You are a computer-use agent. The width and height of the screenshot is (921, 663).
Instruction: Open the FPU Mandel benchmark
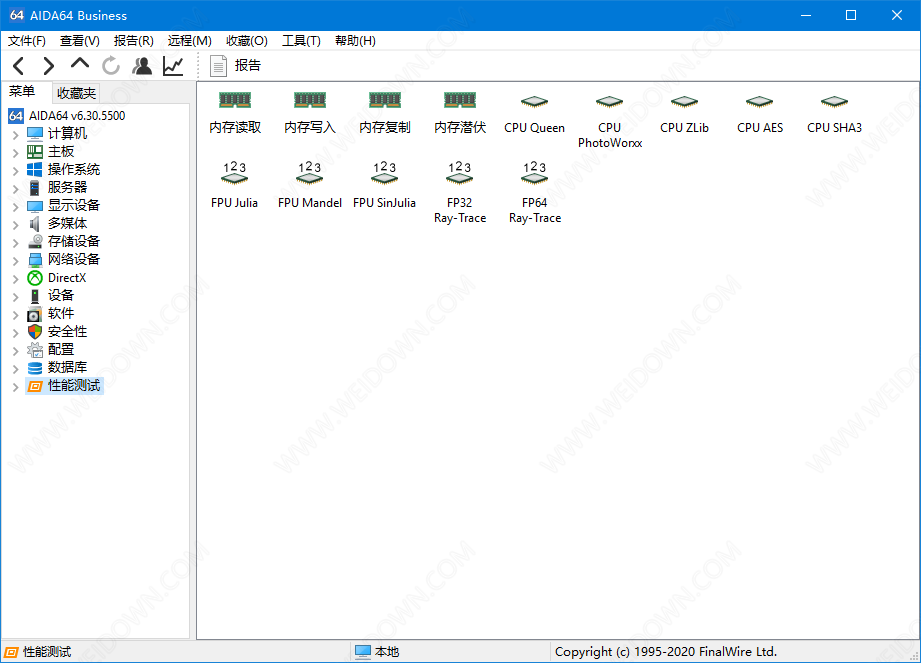click(310, 185)
